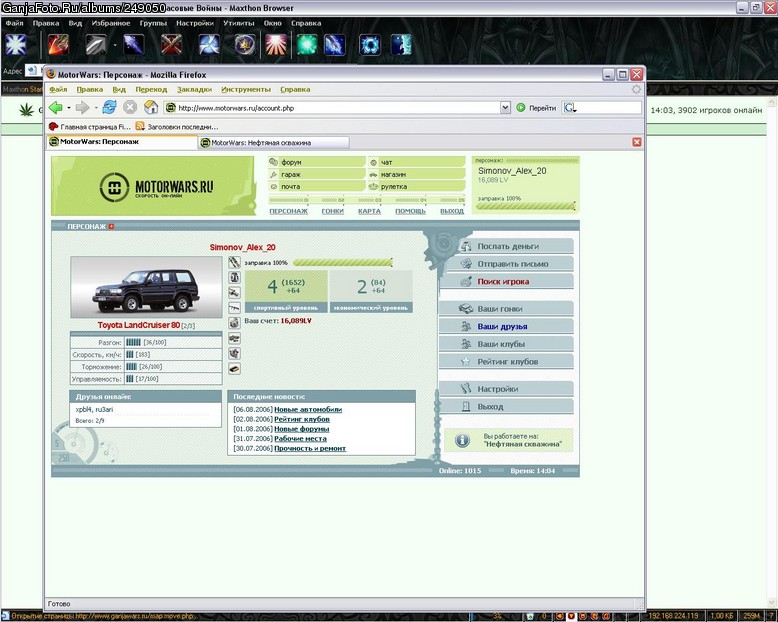The width and height of the screenshot is (778, 622).
Task: Click the moon face icon in Maxthon toolbar
Action: pos(401,45)
